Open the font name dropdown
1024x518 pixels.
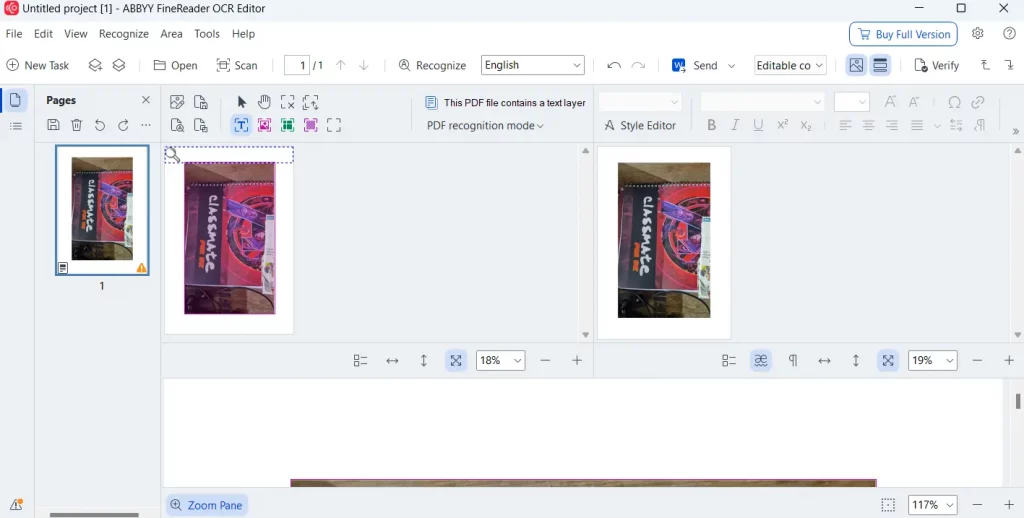[761, 102]
